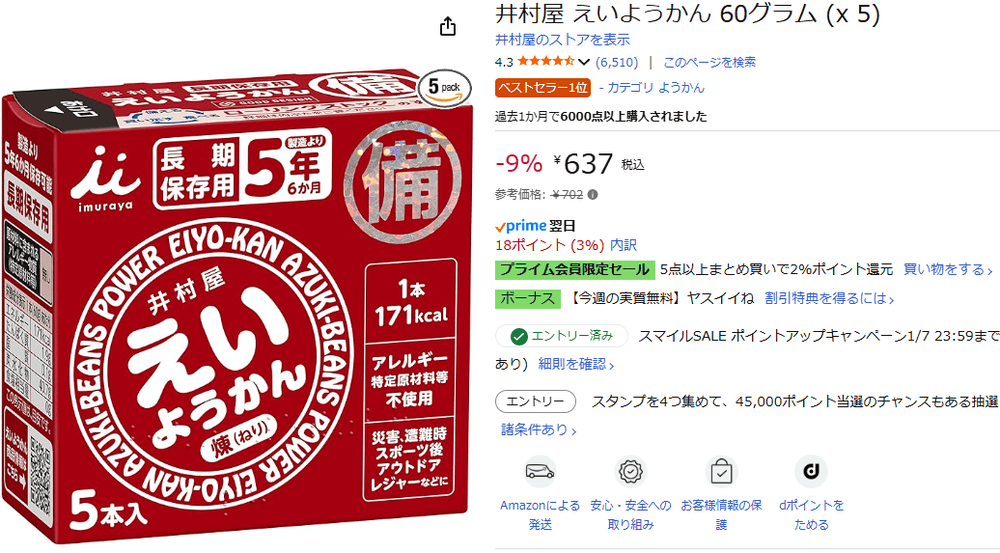This screenshot has width=1000, height=553.
Task: Expand the rating dropdown arrow beside stars
Action: [x=584, y=63]
